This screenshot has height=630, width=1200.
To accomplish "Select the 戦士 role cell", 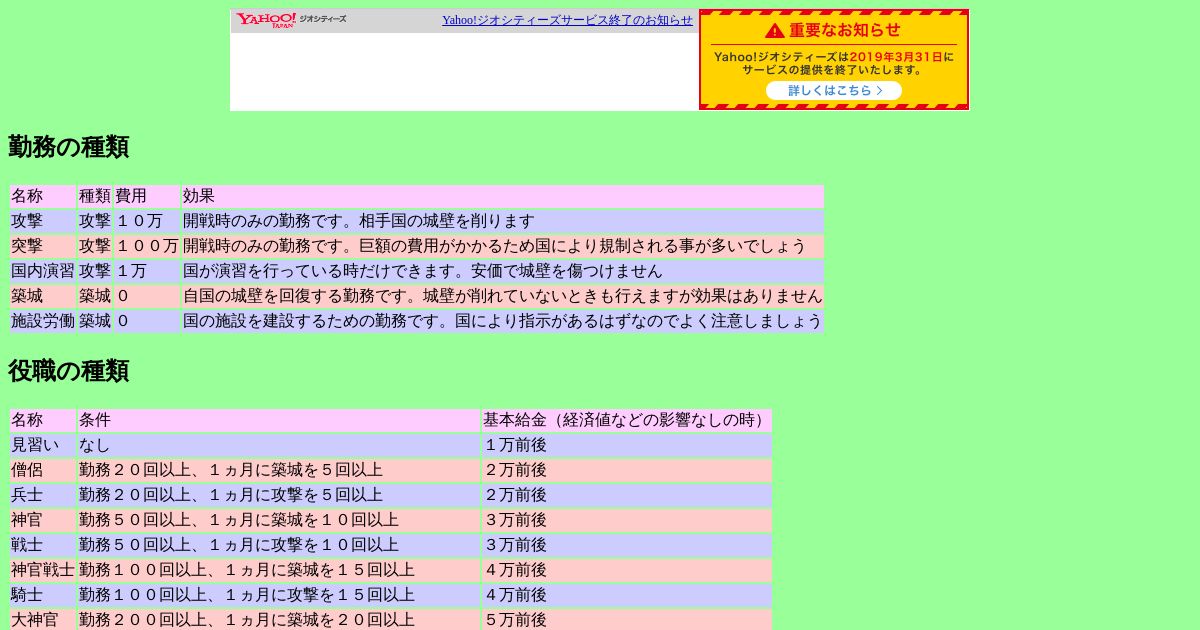I will pyautogui.click(x=43, y=545).
